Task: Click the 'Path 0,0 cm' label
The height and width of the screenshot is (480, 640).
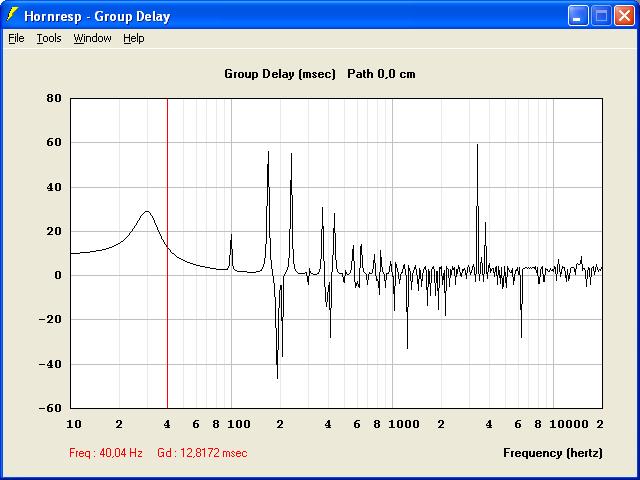Action: click(x=381, y=74)
